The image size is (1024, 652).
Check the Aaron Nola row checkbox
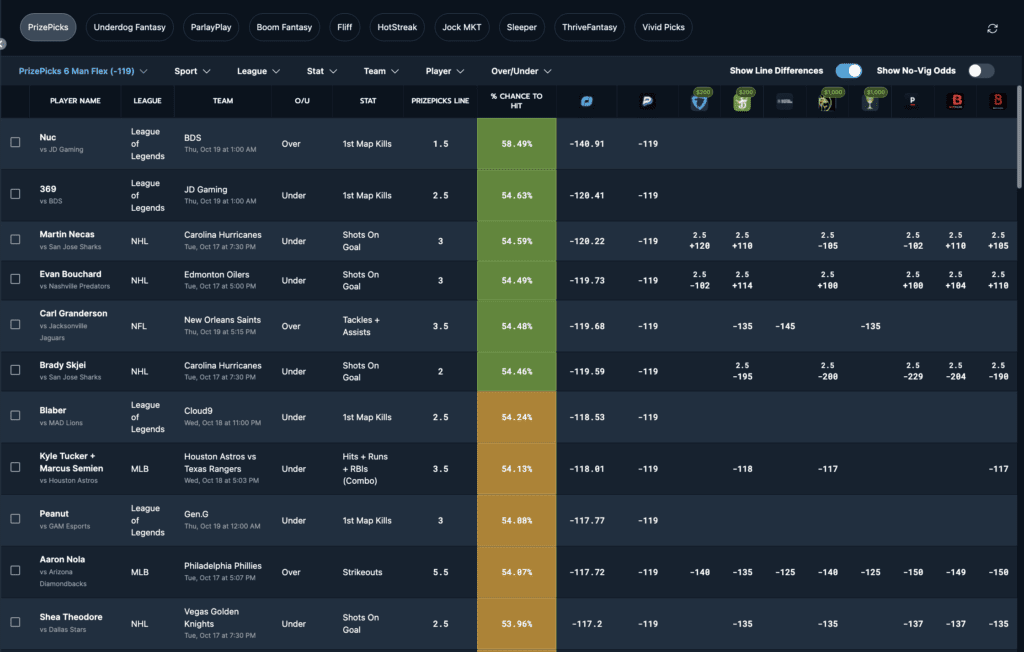point(15,570)
